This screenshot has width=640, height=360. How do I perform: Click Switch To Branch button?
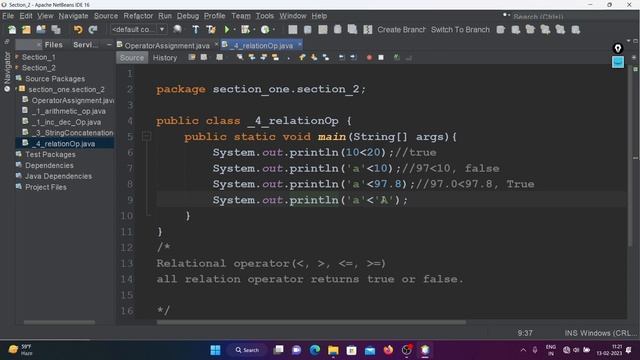(x=460, y=29)
